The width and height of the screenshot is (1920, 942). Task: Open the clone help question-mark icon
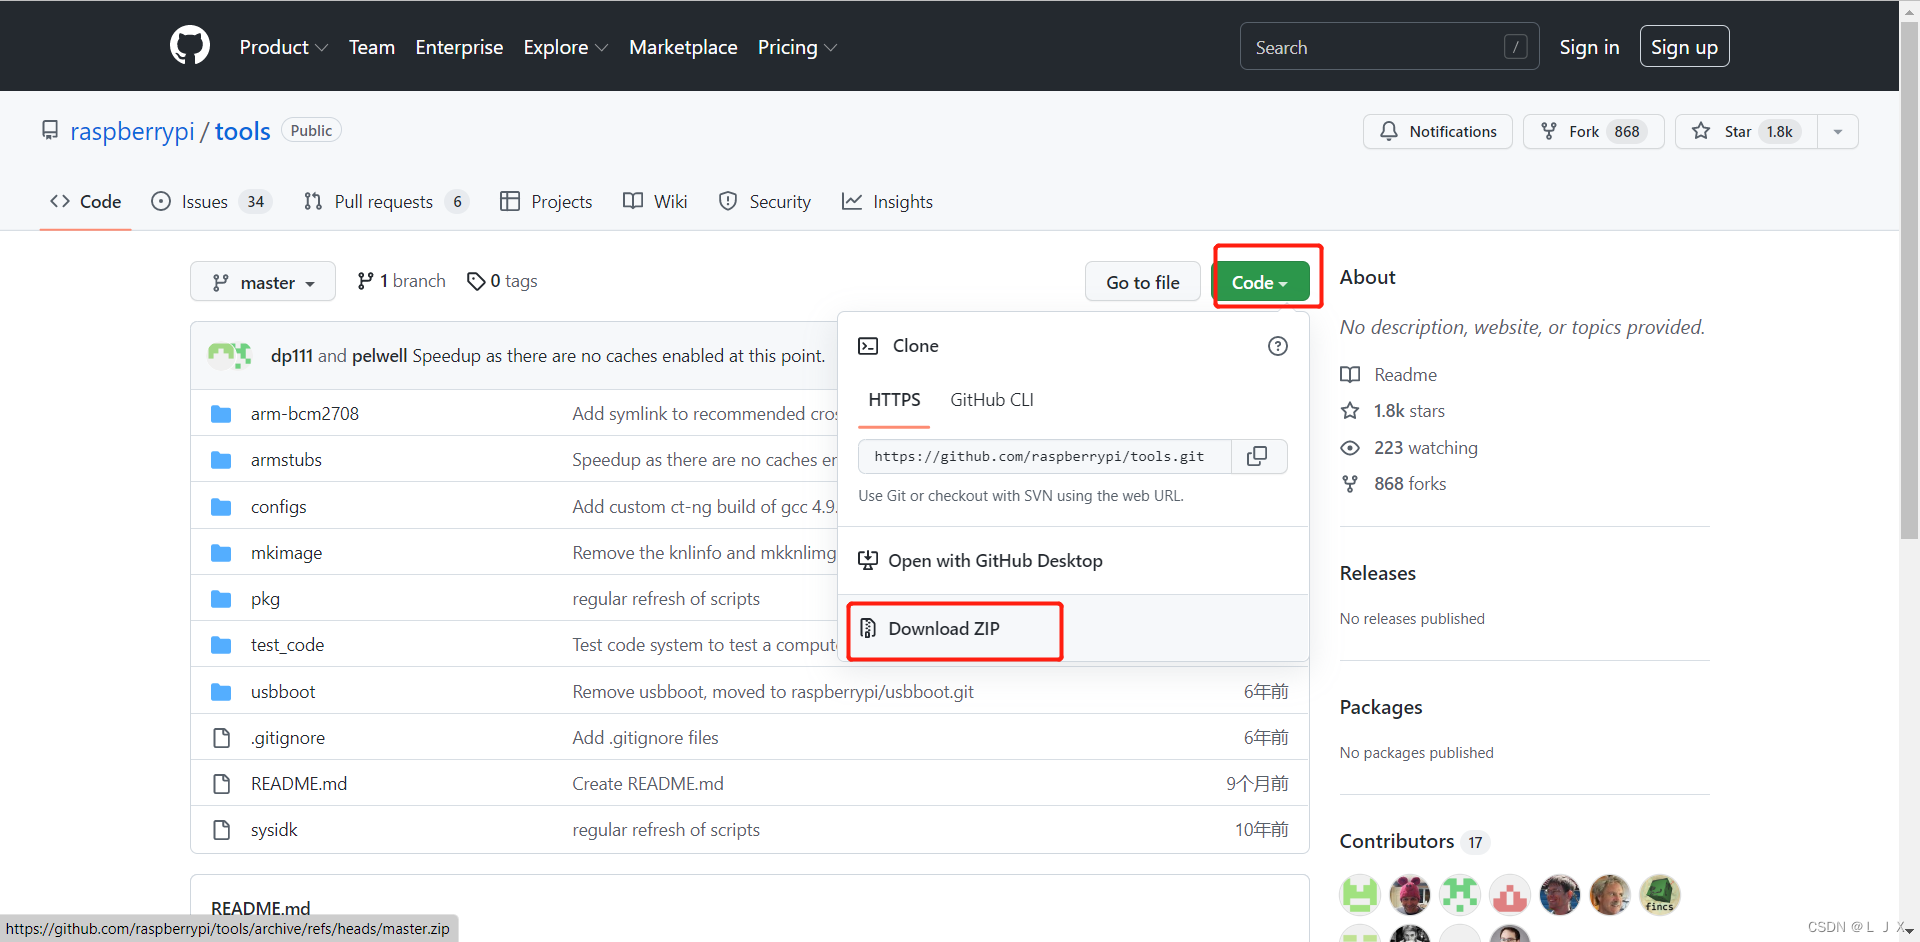click(x=1277, y=346)
